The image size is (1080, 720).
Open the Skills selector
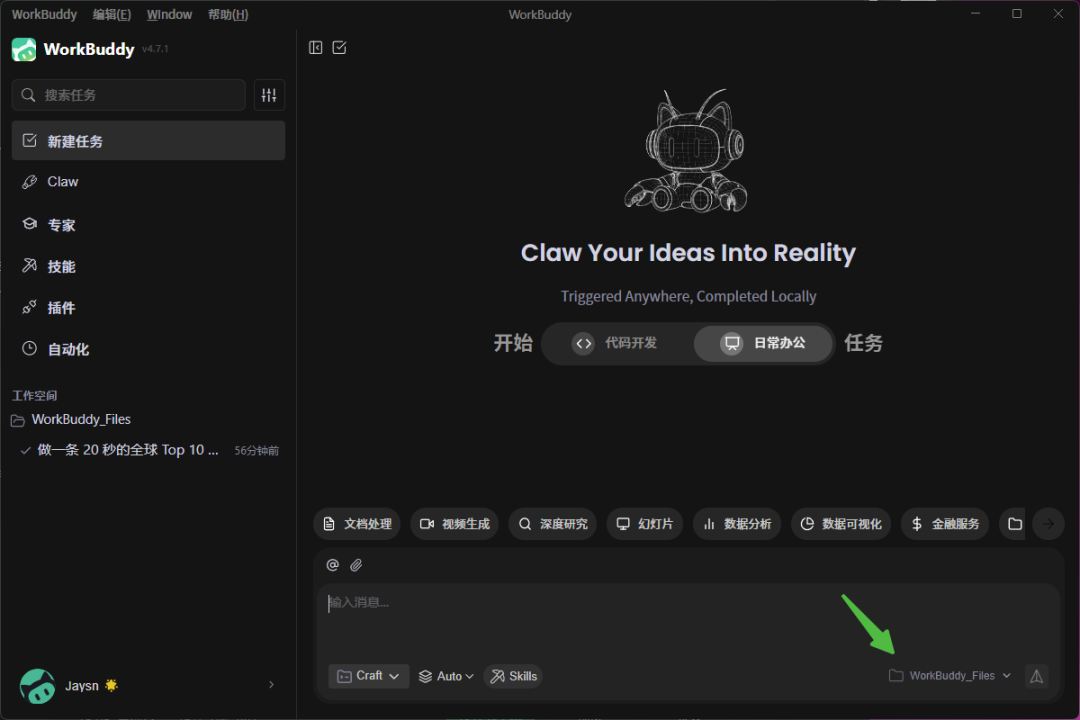point(513,676)
